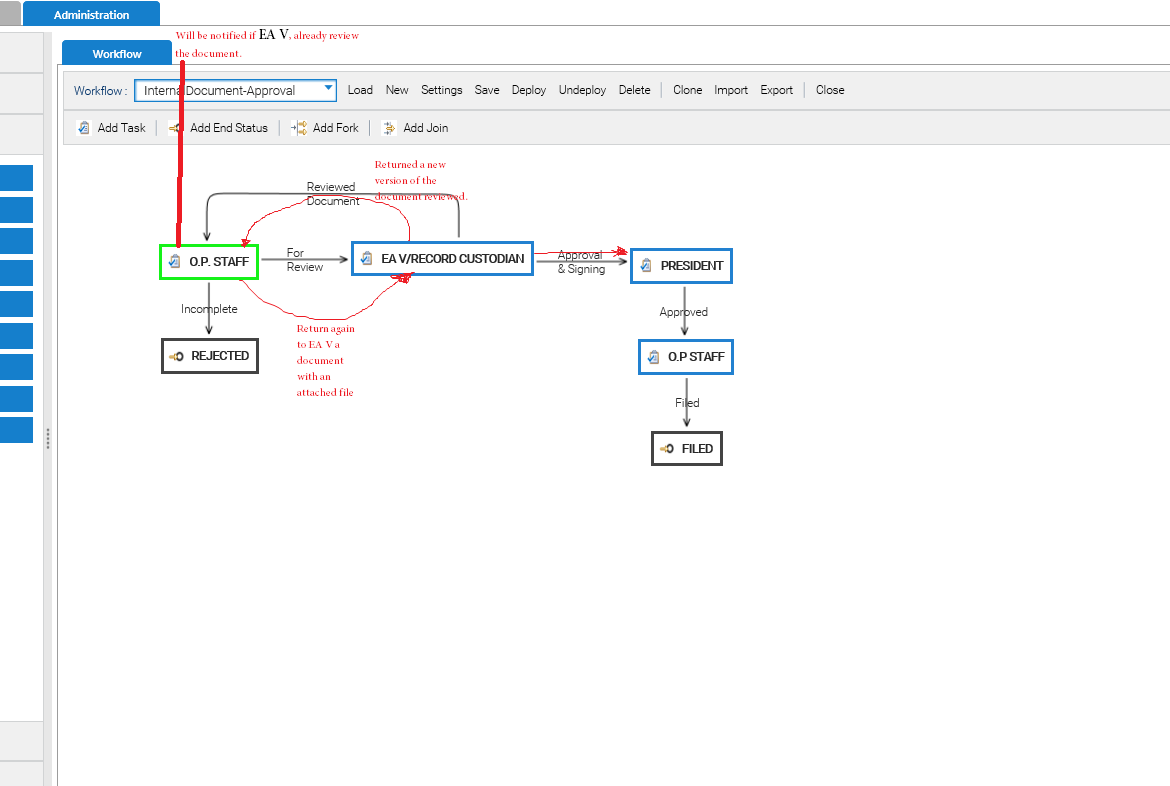Viewport: 1170px width, 786px height.
Task: Delete the workflow
Action: [x=634, y=90]
